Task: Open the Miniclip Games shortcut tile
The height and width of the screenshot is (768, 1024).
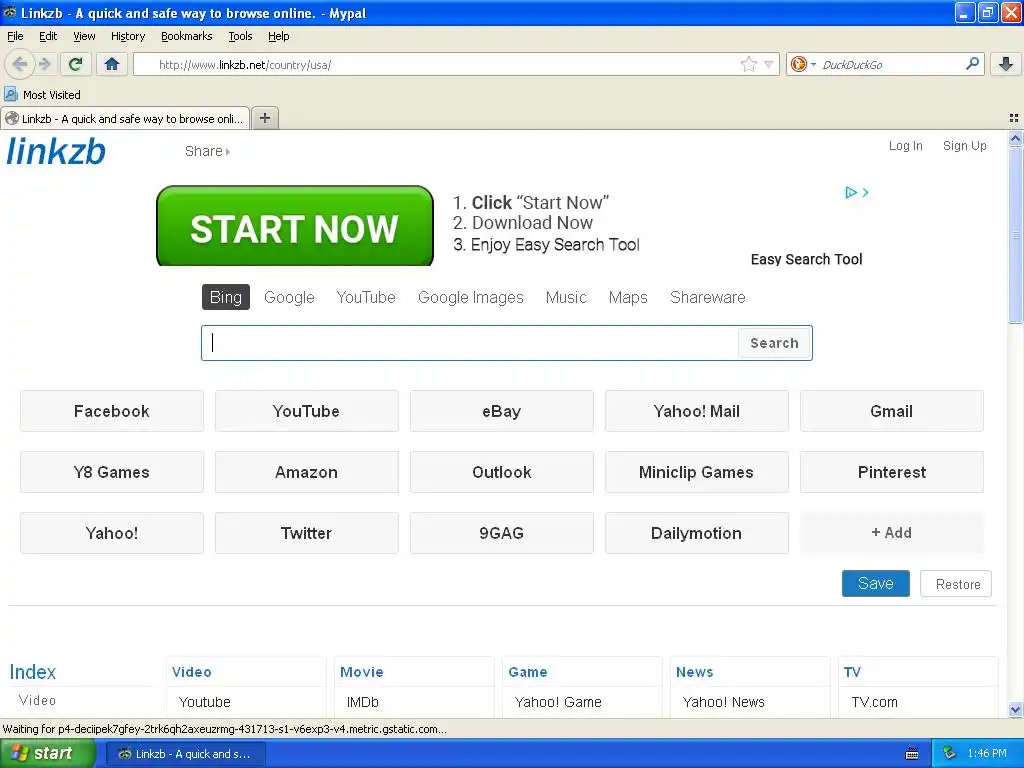Action: 697,472
